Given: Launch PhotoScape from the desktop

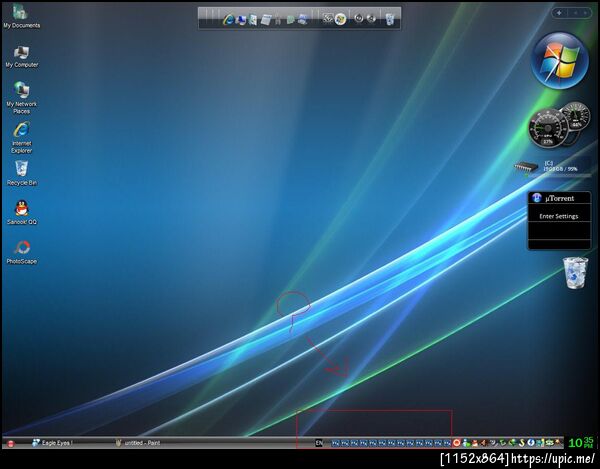Looking at the screenshot, I should click(21, 252).
